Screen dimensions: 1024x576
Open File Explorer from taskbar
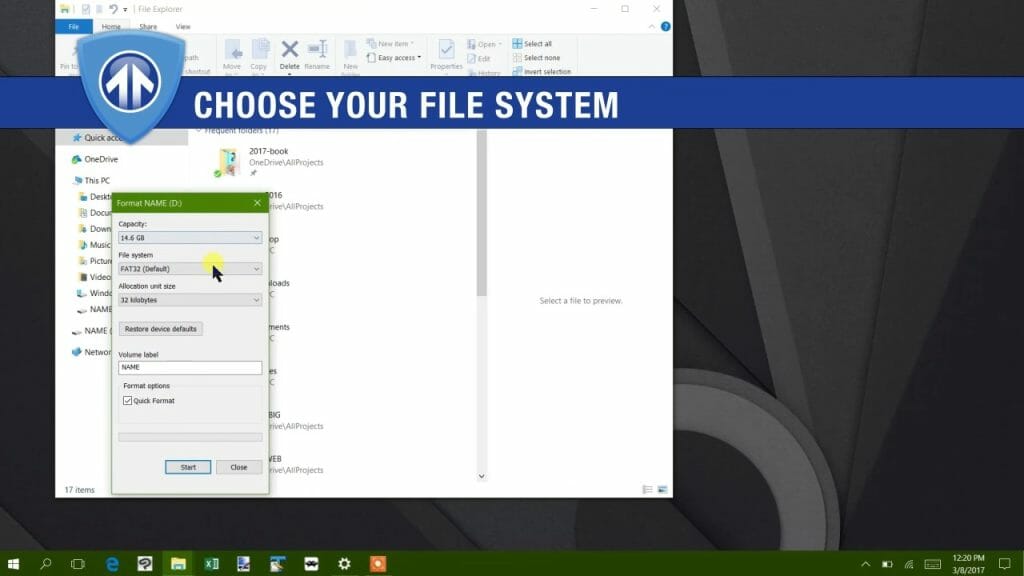click(x=178, y=564)
